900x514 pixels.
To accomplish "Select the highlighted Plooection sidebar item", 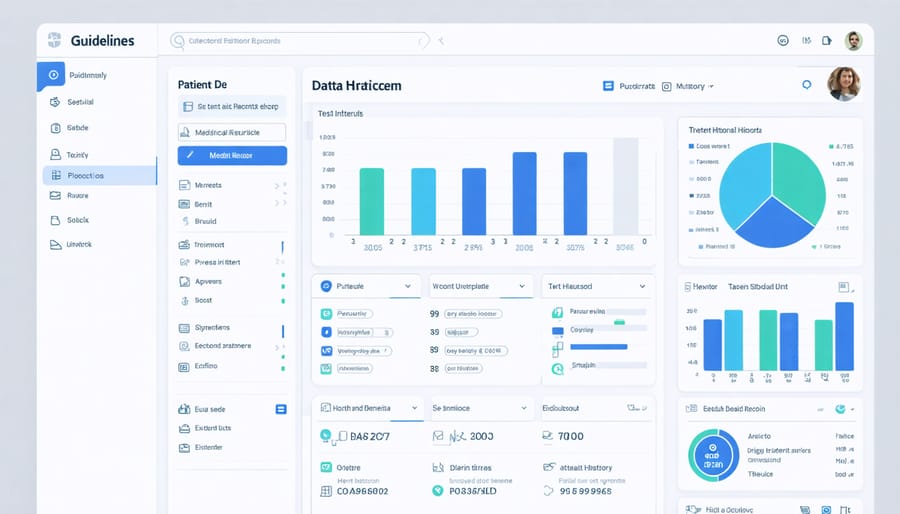I will [x=99, y=175].
